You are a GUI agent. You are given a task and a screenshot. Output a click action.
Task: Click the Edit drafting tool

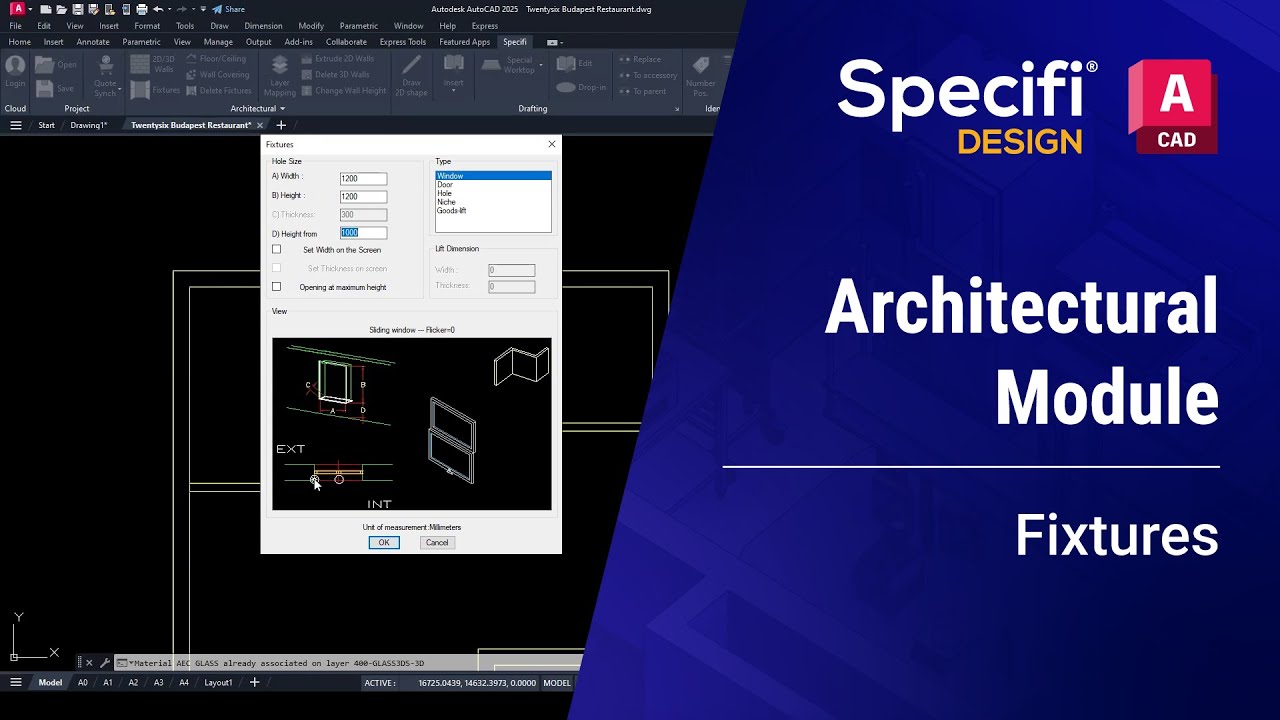[575, 63]
